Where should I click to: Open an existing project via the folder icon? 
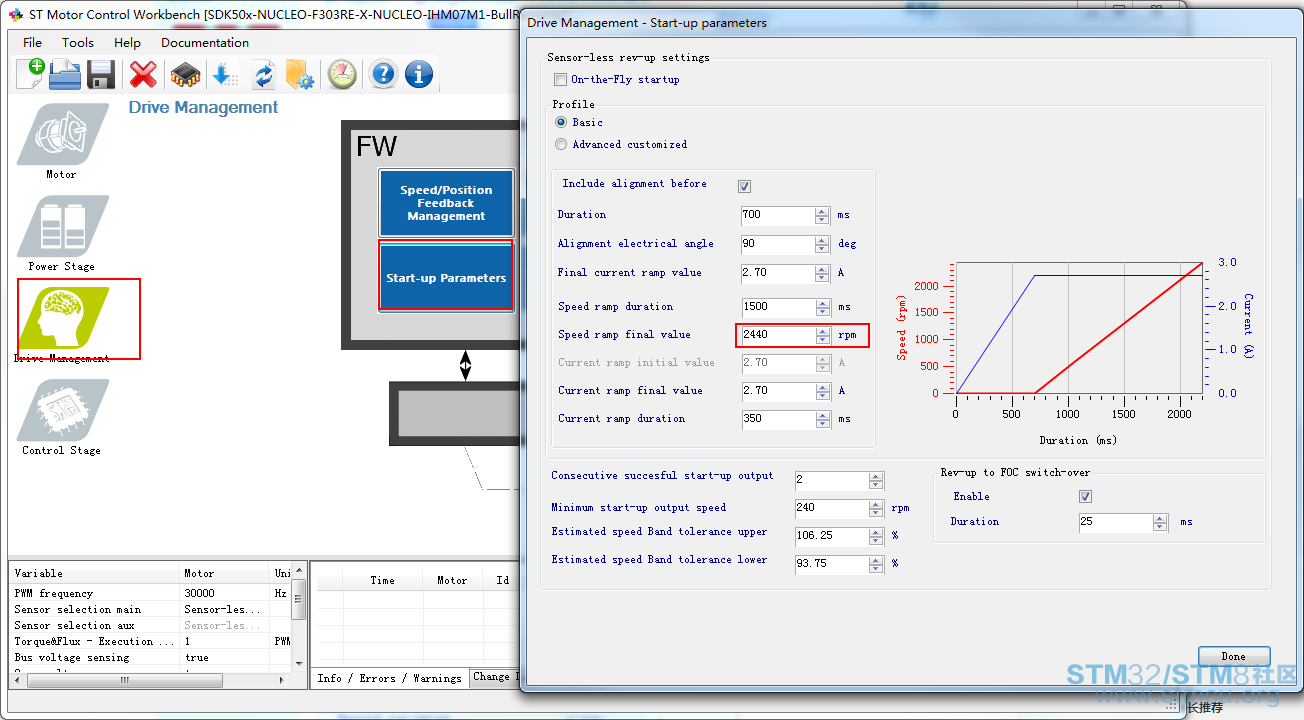65,74
